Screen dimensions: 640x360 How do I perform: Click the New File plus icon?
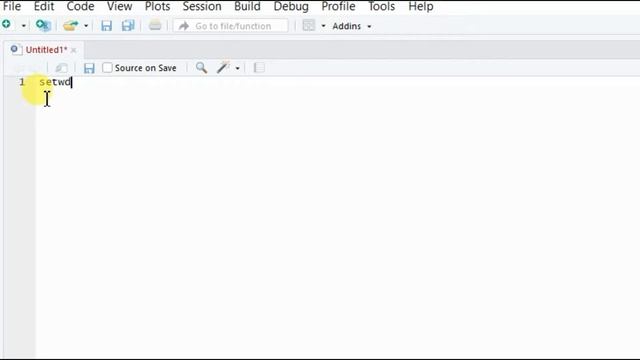point(7,24)
